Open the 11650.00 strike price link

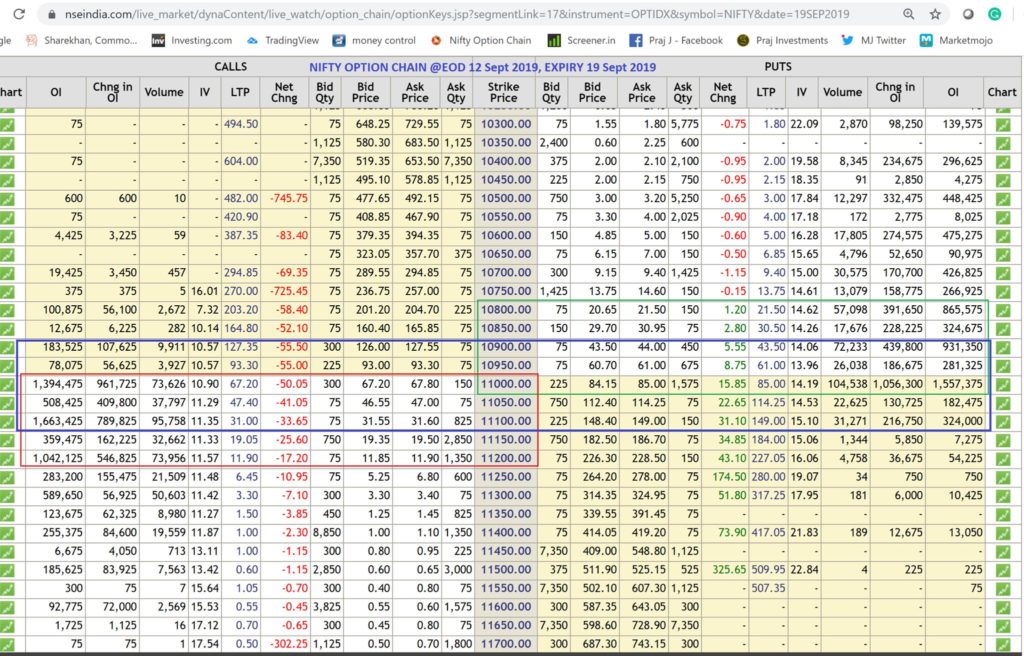click(506, 626)
